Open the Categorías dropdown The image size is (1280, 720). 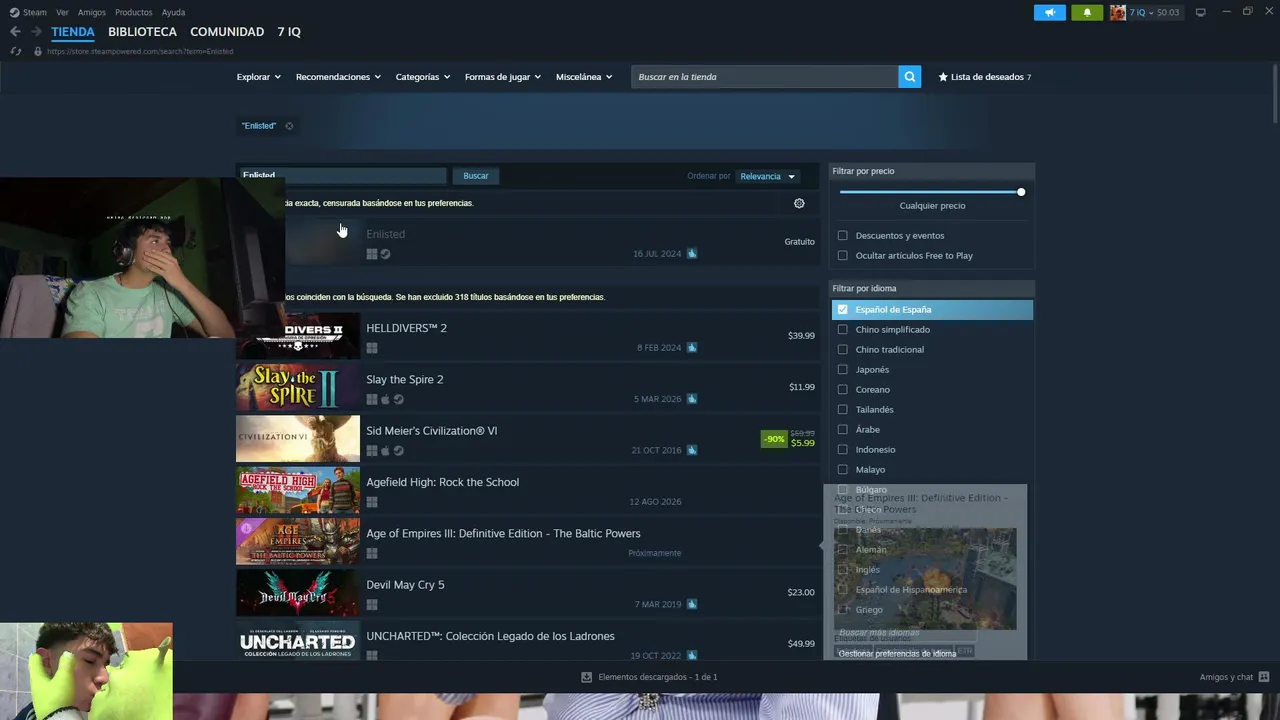click(422, 77)
